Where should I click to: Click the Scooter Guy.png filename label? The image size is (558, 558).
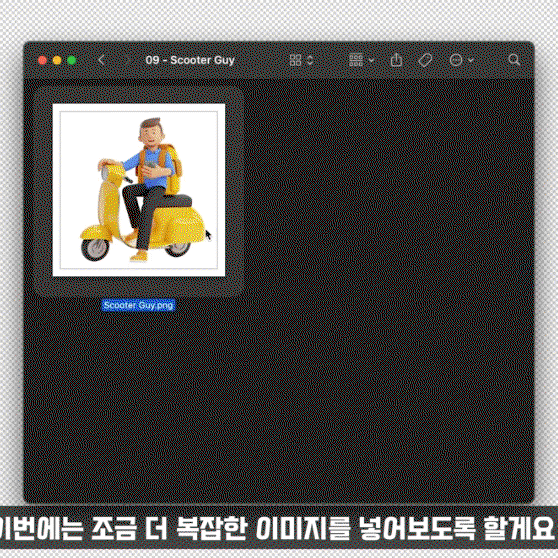click(138, 305)
